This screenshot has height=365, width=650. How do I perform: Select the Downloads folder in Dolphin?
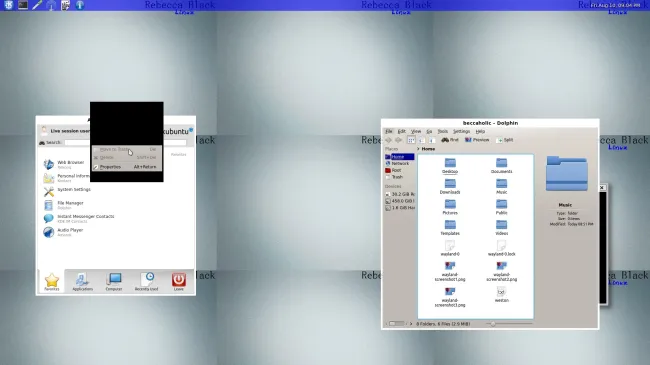coord(450,186)
